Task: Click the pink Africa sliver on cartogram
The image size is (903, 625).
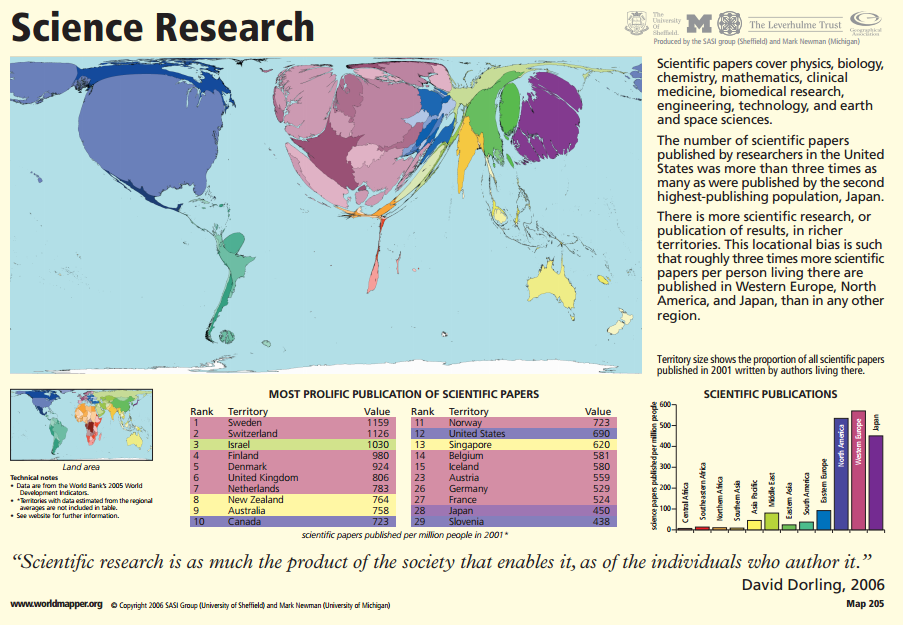Action: pyautogui.click(x=374, y=274)
